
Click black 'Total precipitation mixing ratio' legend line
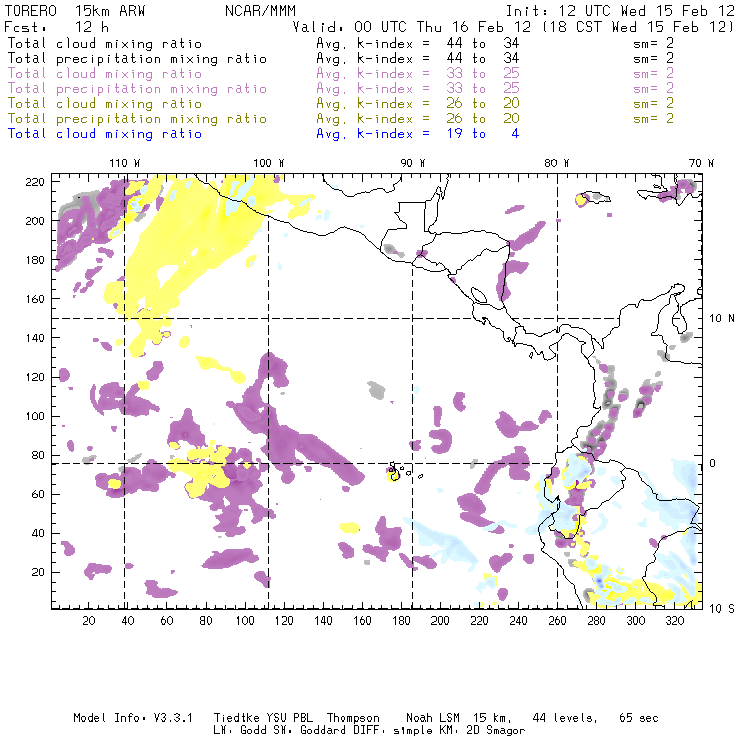pos(137,59)
